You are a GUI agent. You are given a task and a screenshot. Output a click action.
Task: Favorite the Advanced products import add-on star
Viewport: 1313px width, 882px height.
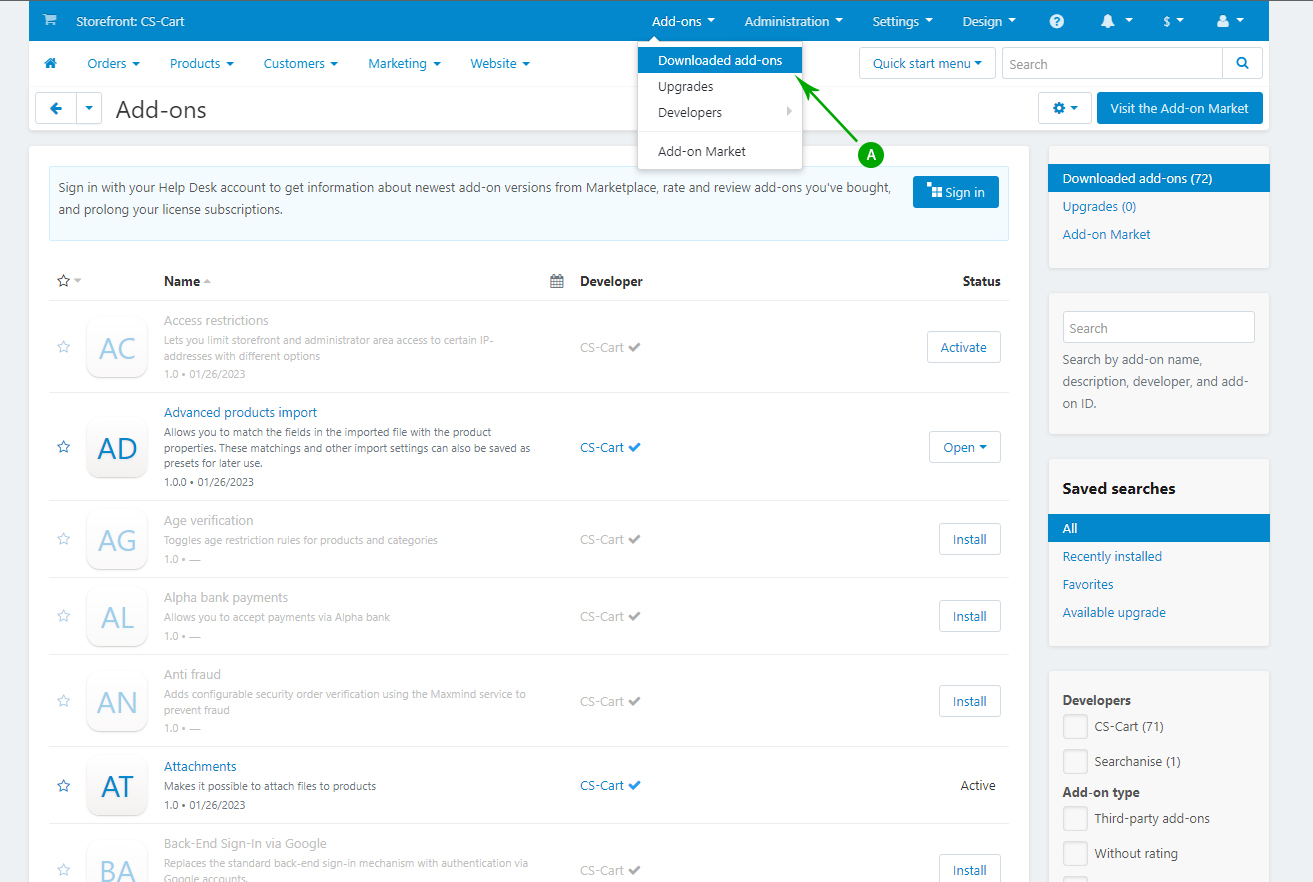pyautogui.click(x=64, y=447)
